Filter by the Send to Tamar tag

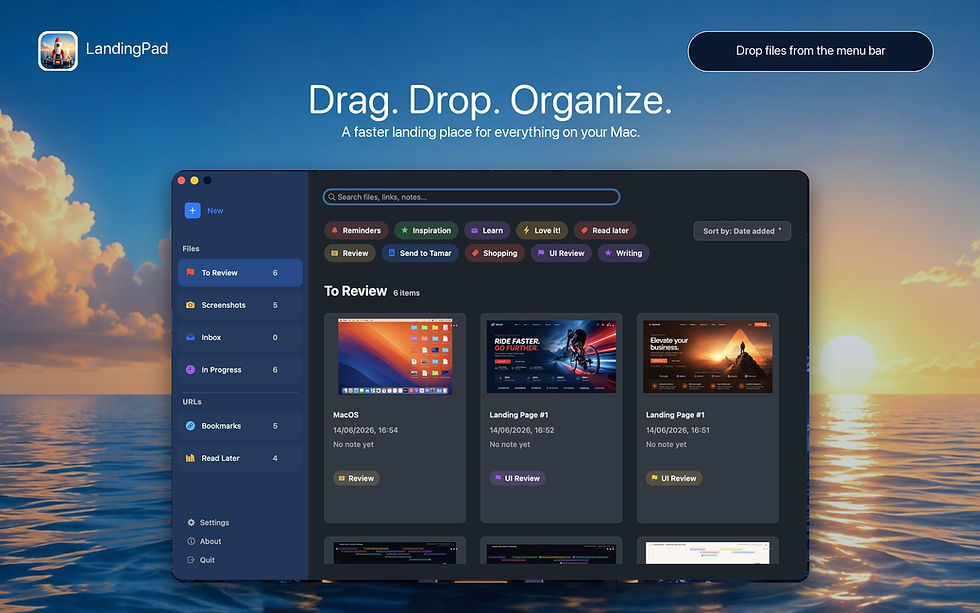click(x=420, y=253)
